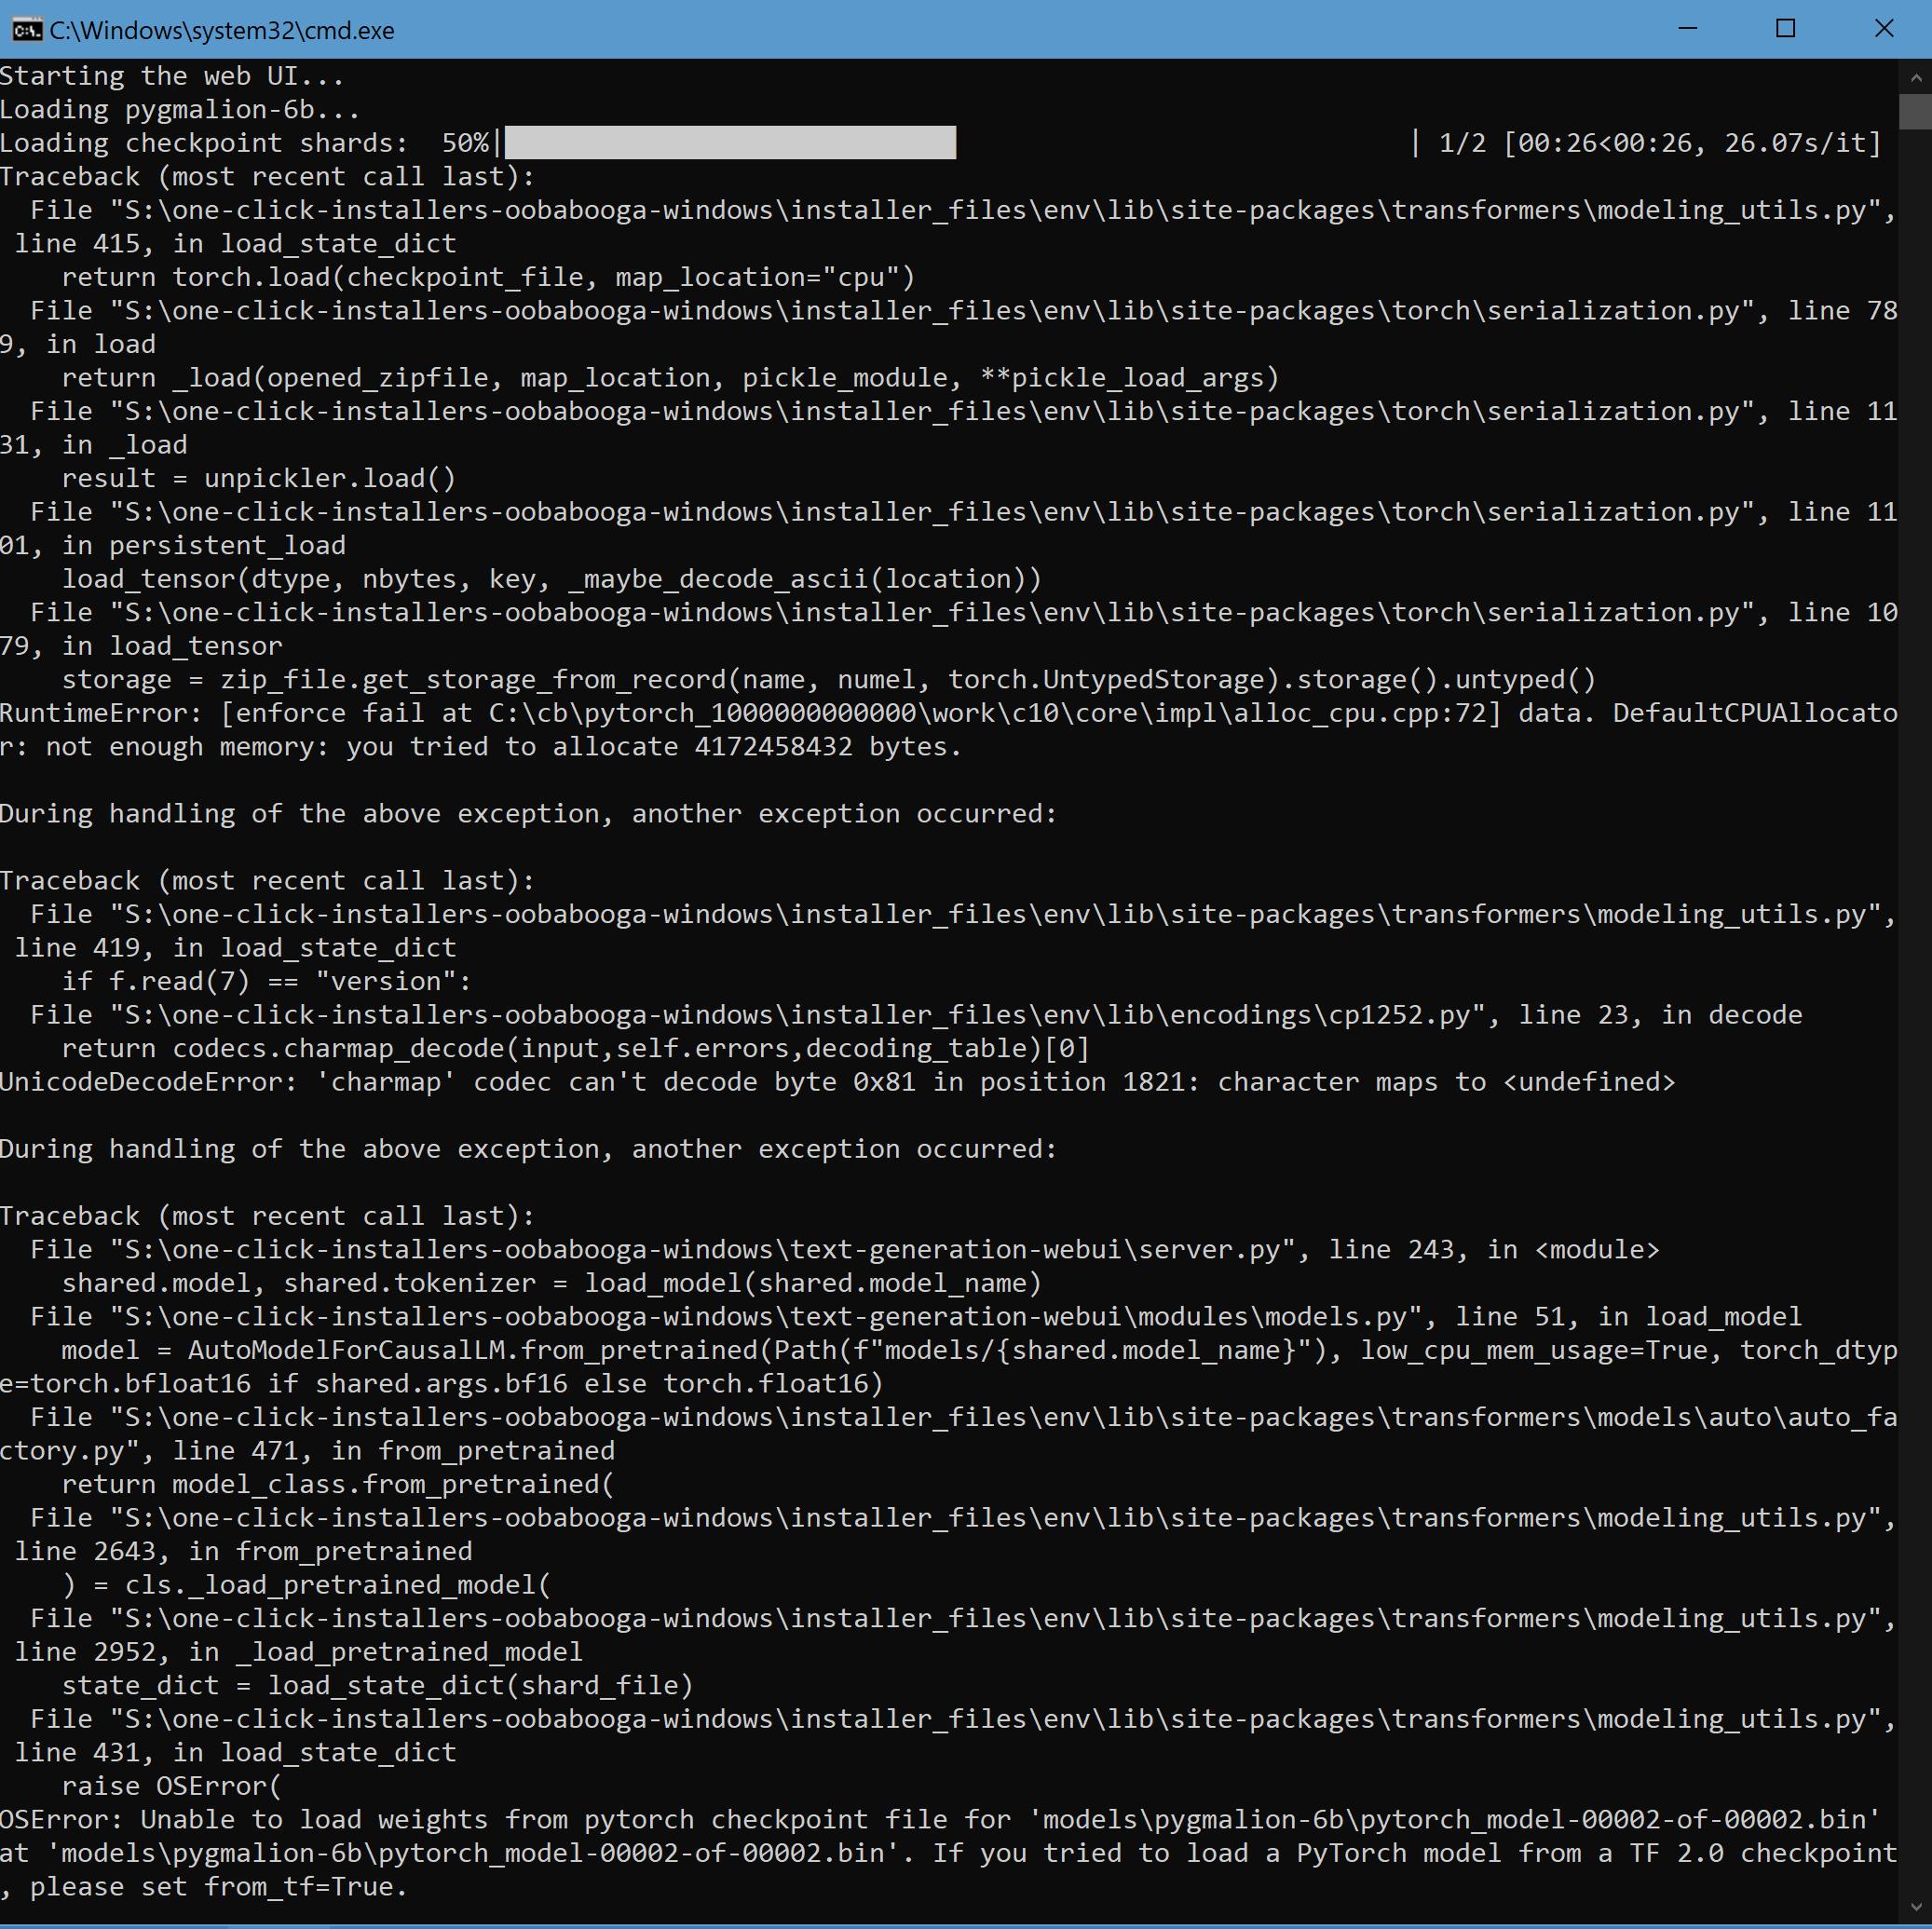The height and width of the screenshot is (1929, 1932).
Task: Minimize the command prompt window
Action: (1687, 29)
